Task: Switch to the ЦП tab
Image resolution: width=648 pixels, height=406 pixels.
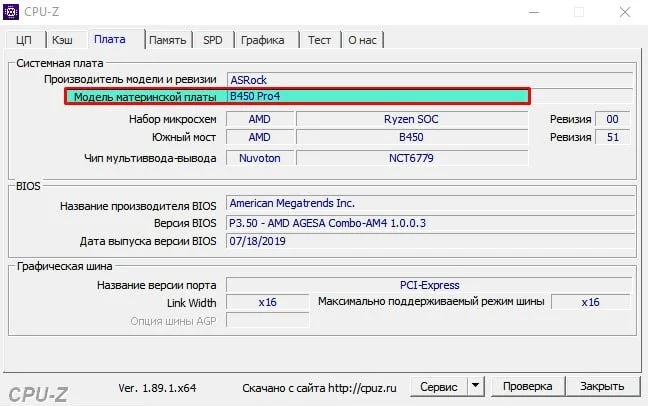Action: pos(24,40)
